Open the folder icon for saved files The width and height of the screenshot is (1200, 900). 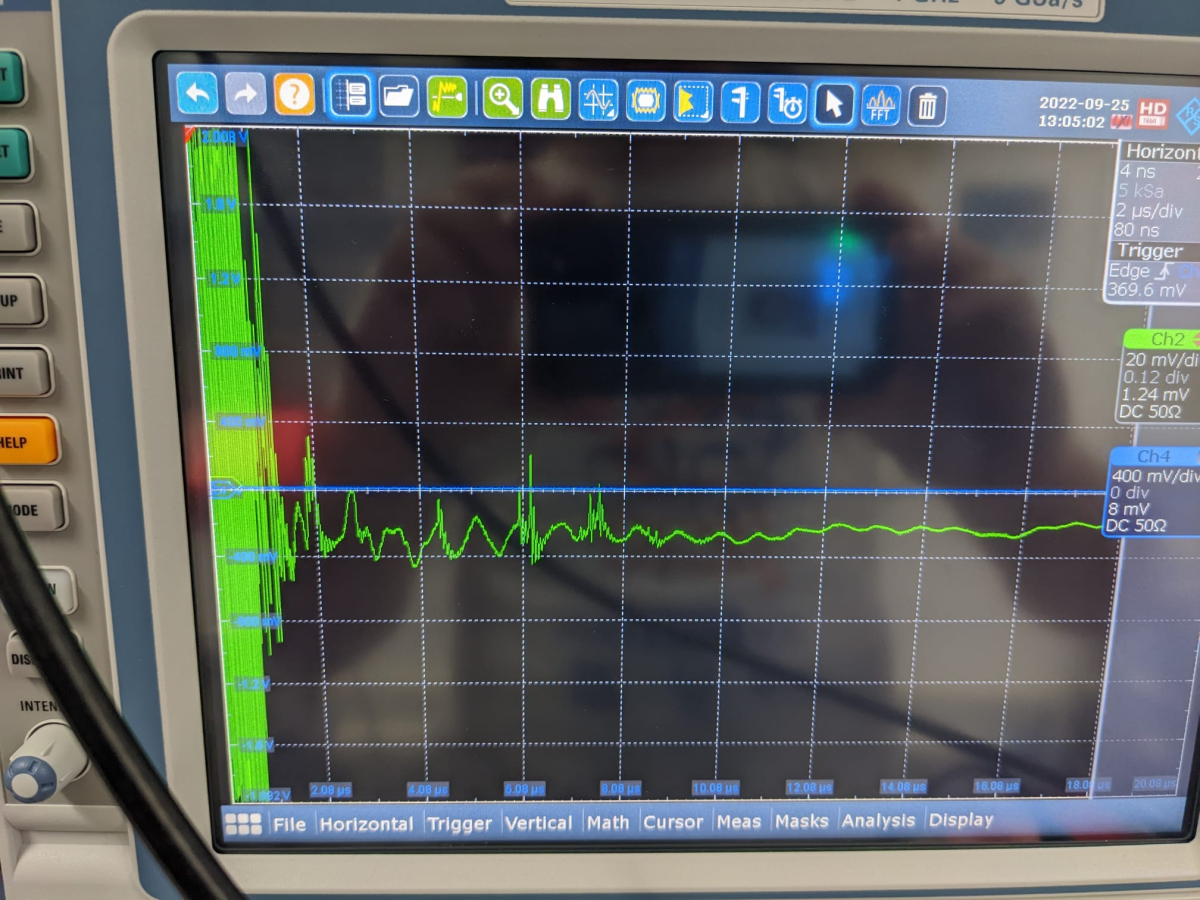tap(399, 97)
